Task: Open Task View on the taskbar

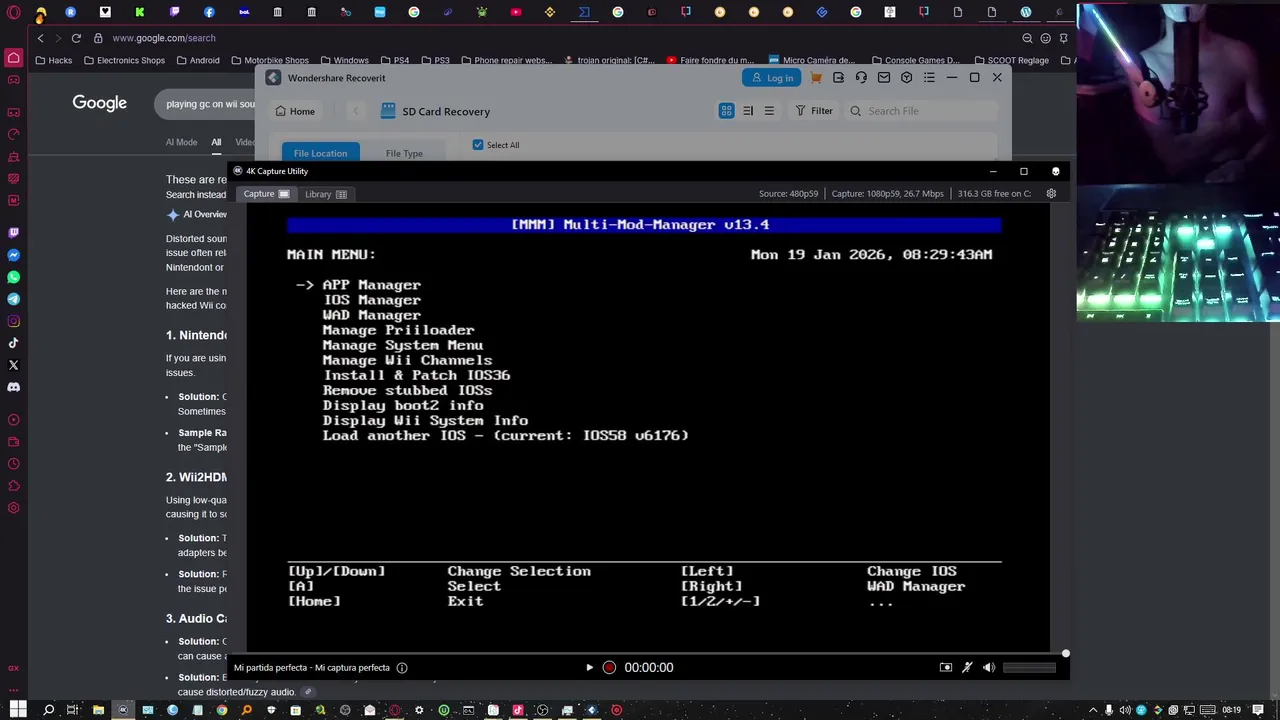Action: [x=72, y=710]
